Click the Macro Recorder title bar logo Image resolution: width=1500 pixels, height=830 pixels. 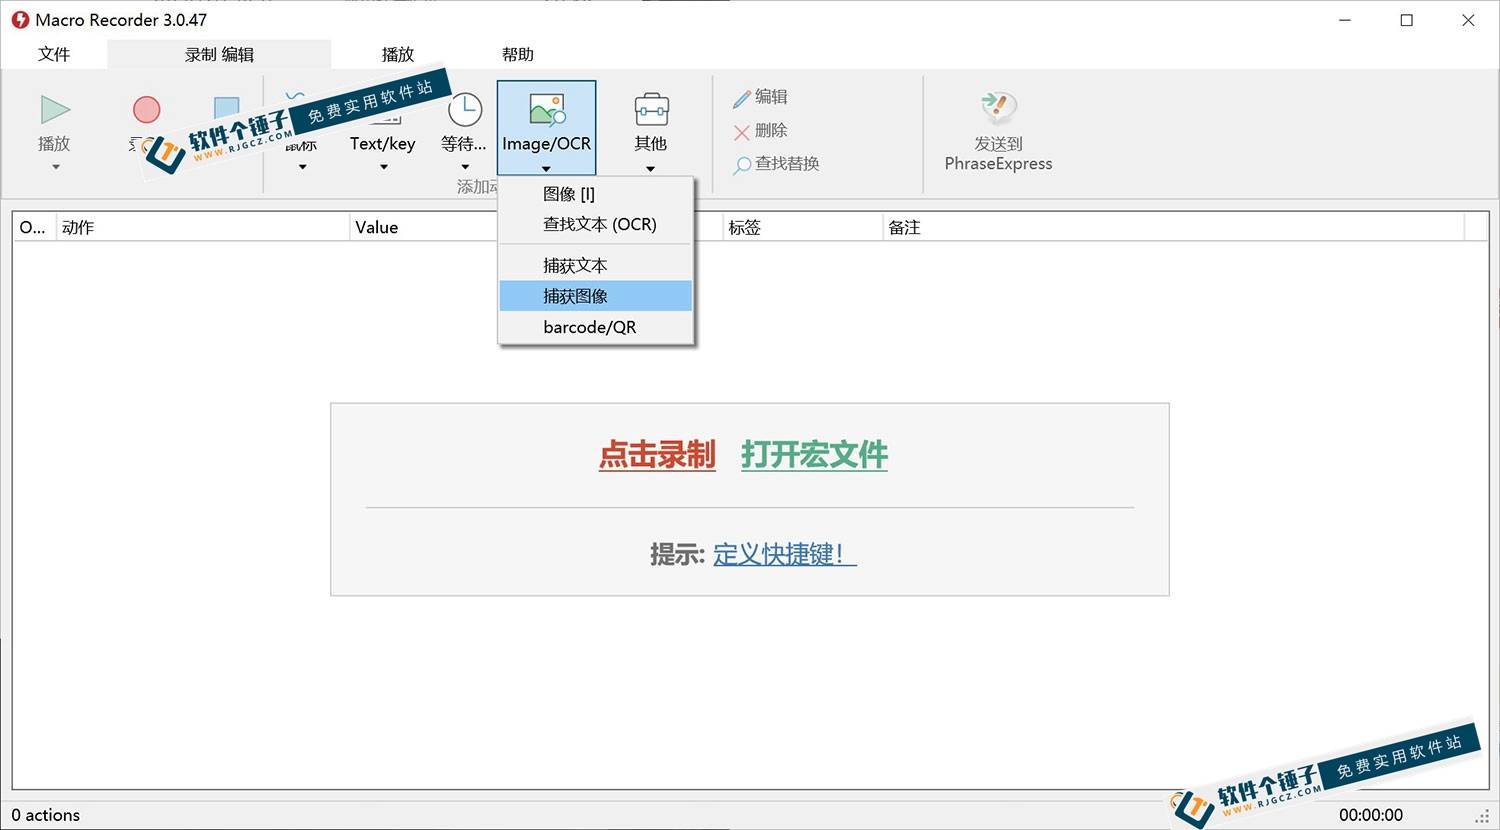[x=19, y=20]
